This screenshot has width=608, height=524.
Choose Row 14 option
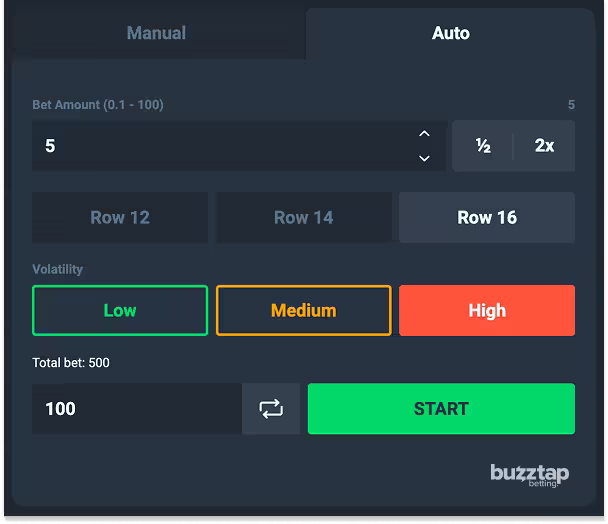point(304,218)
